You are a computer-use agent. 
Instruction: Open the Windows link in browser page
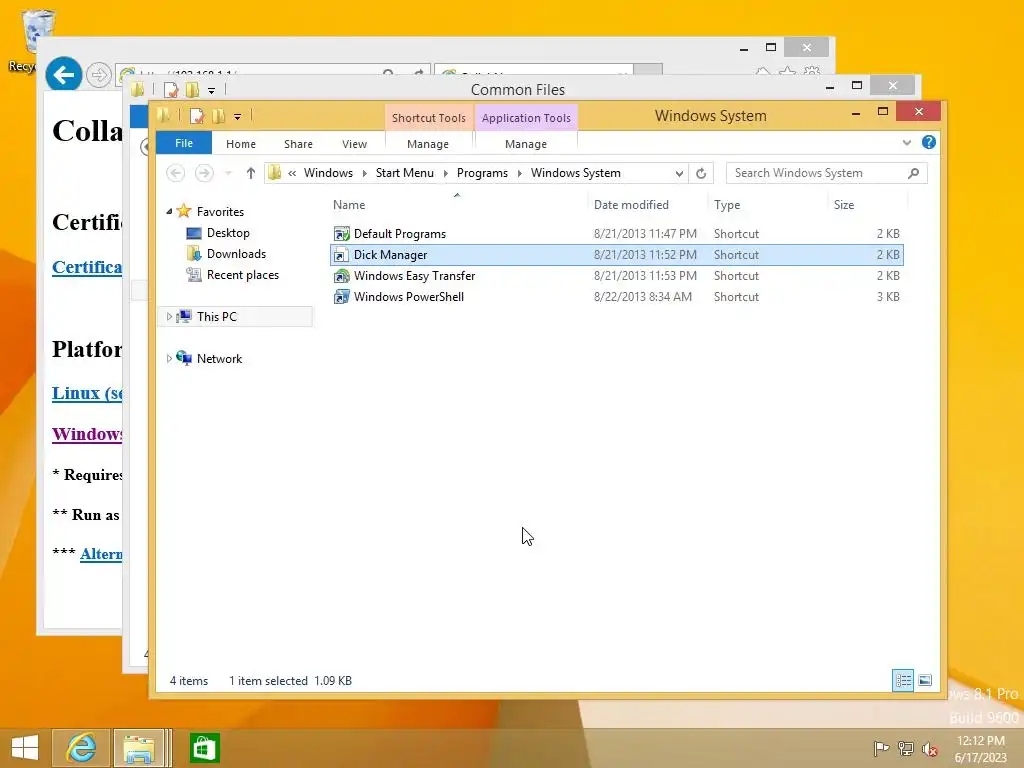[x=87, y=434]
